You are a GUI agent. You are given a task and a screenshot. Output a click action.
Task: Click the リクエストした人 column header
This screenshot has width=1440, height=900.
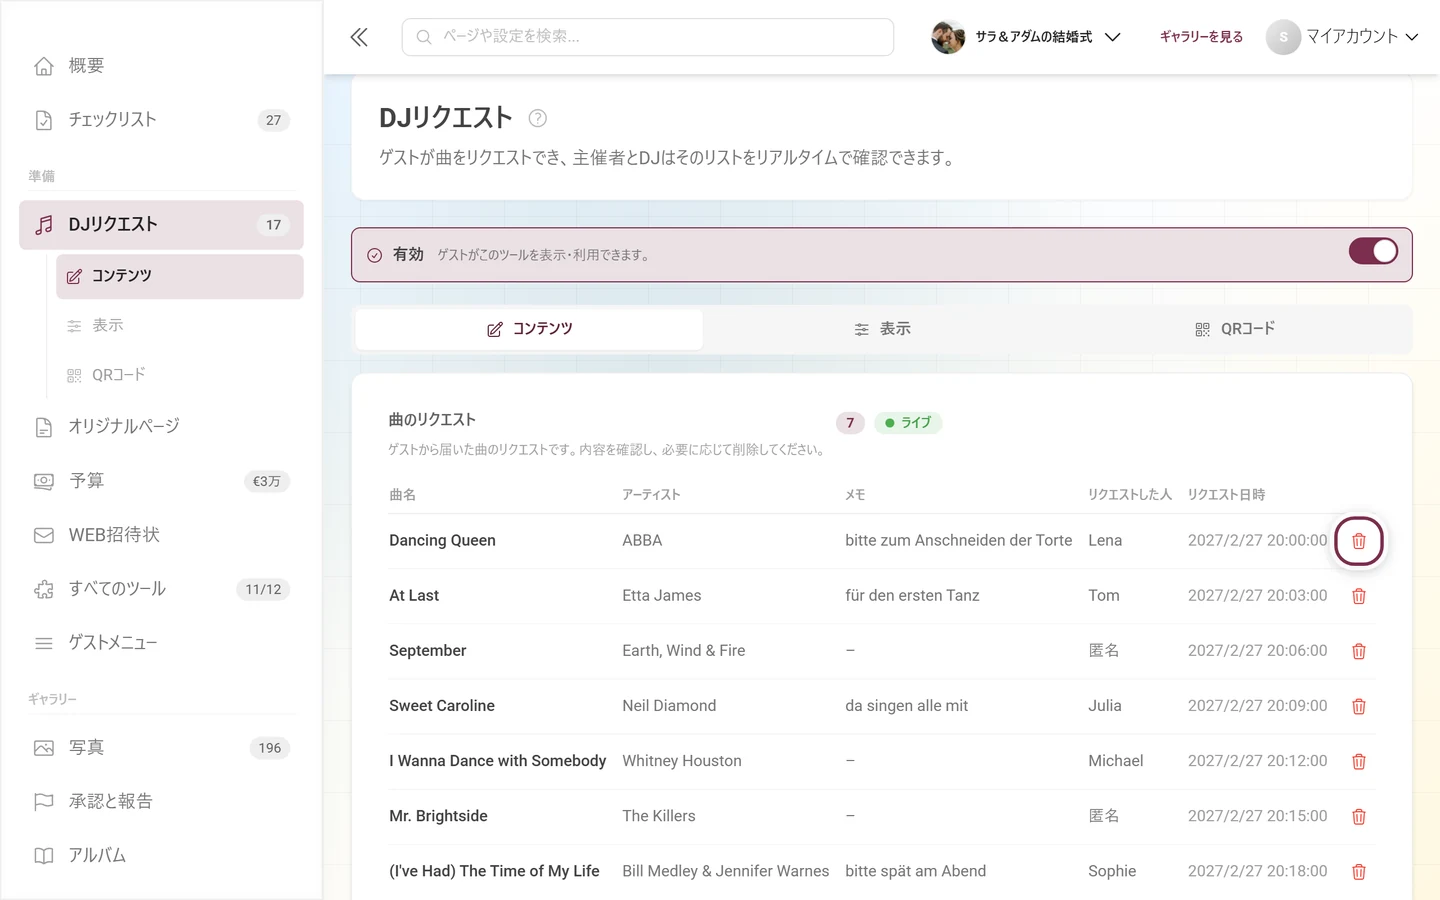tap(1130, 495)
